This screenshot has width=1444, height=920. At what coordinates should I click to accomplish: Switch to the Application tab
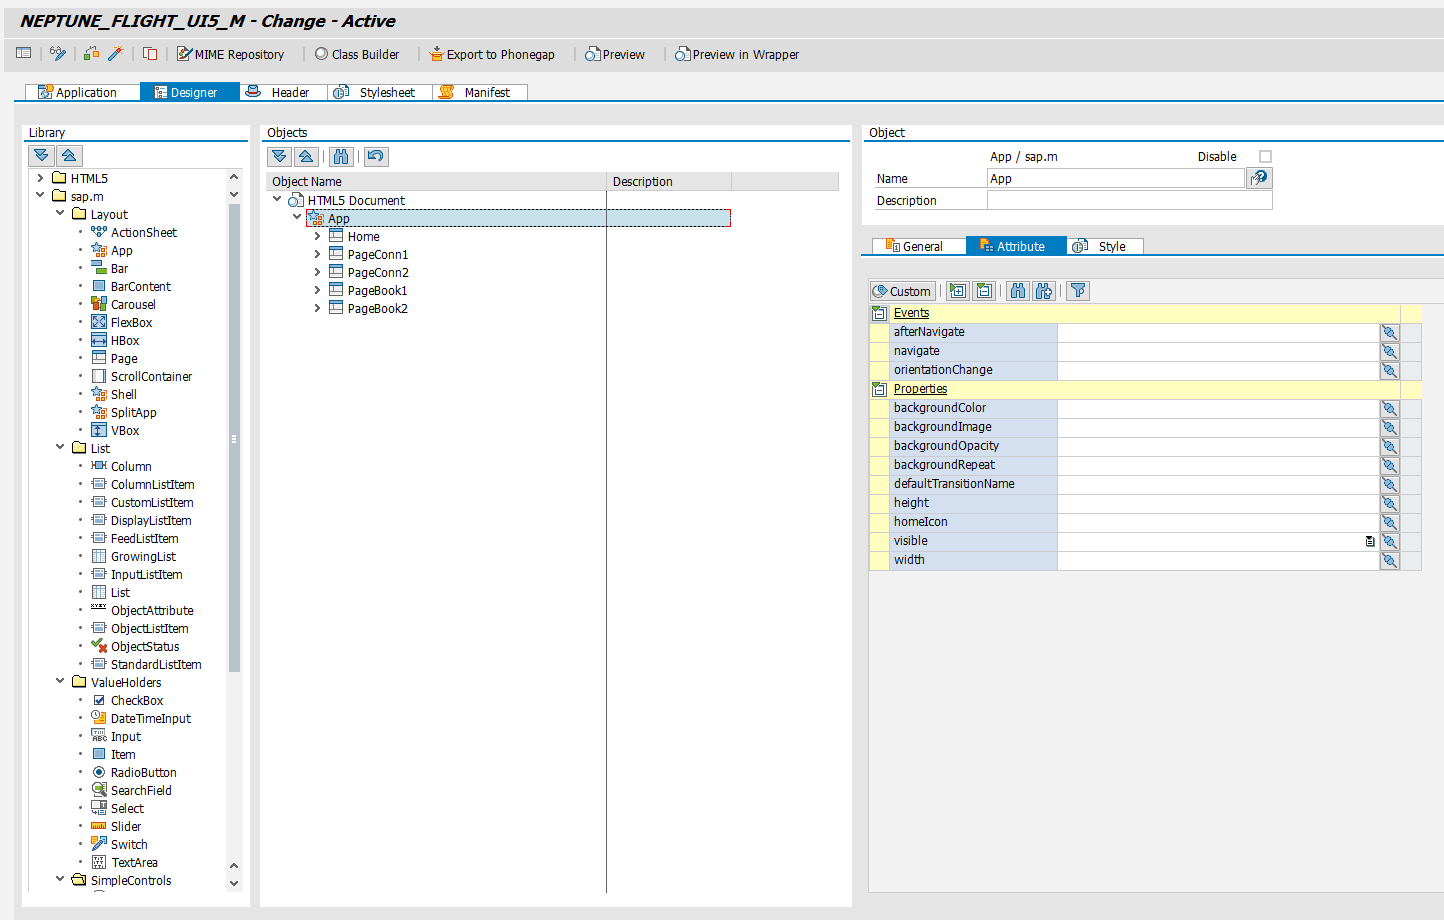click(83, 92)
